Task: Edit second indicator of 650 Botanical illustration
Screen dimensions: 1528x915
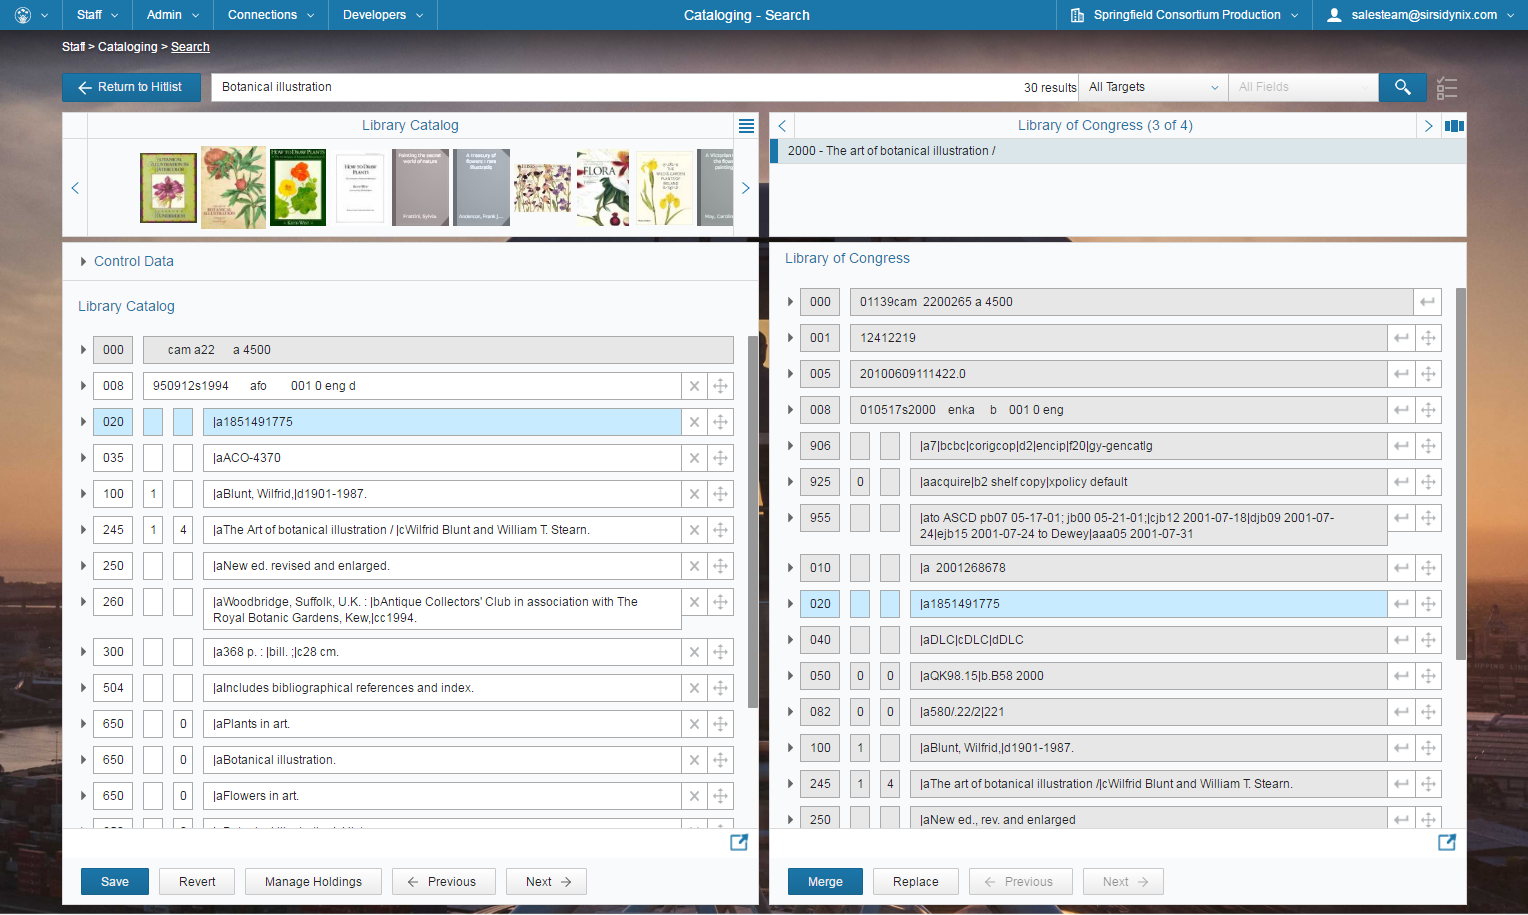Action: (183, 760)
